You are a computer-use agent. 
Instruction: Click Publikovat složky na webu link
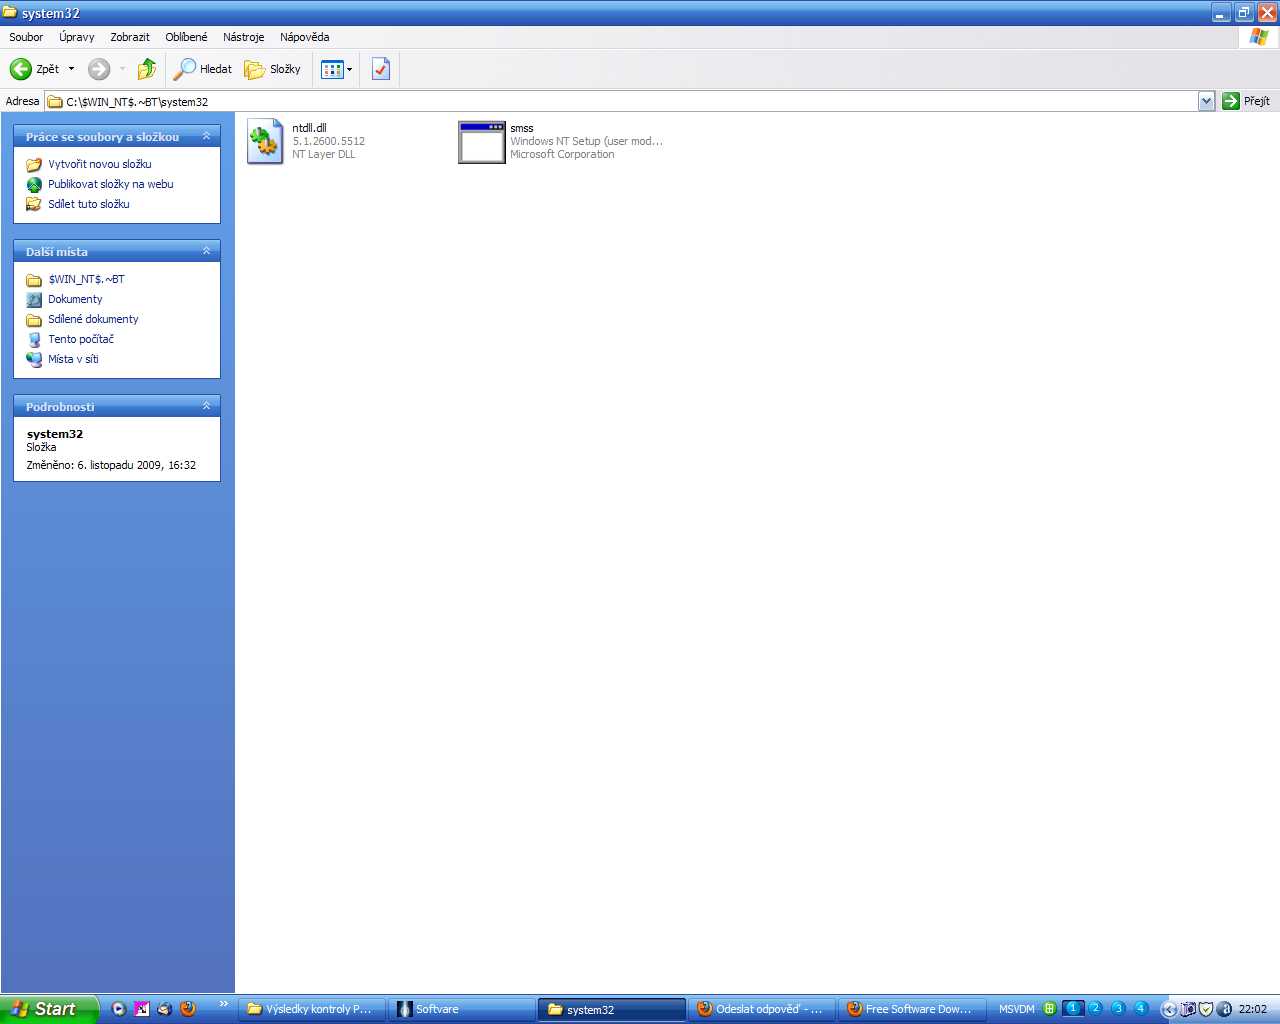[111, 184]
